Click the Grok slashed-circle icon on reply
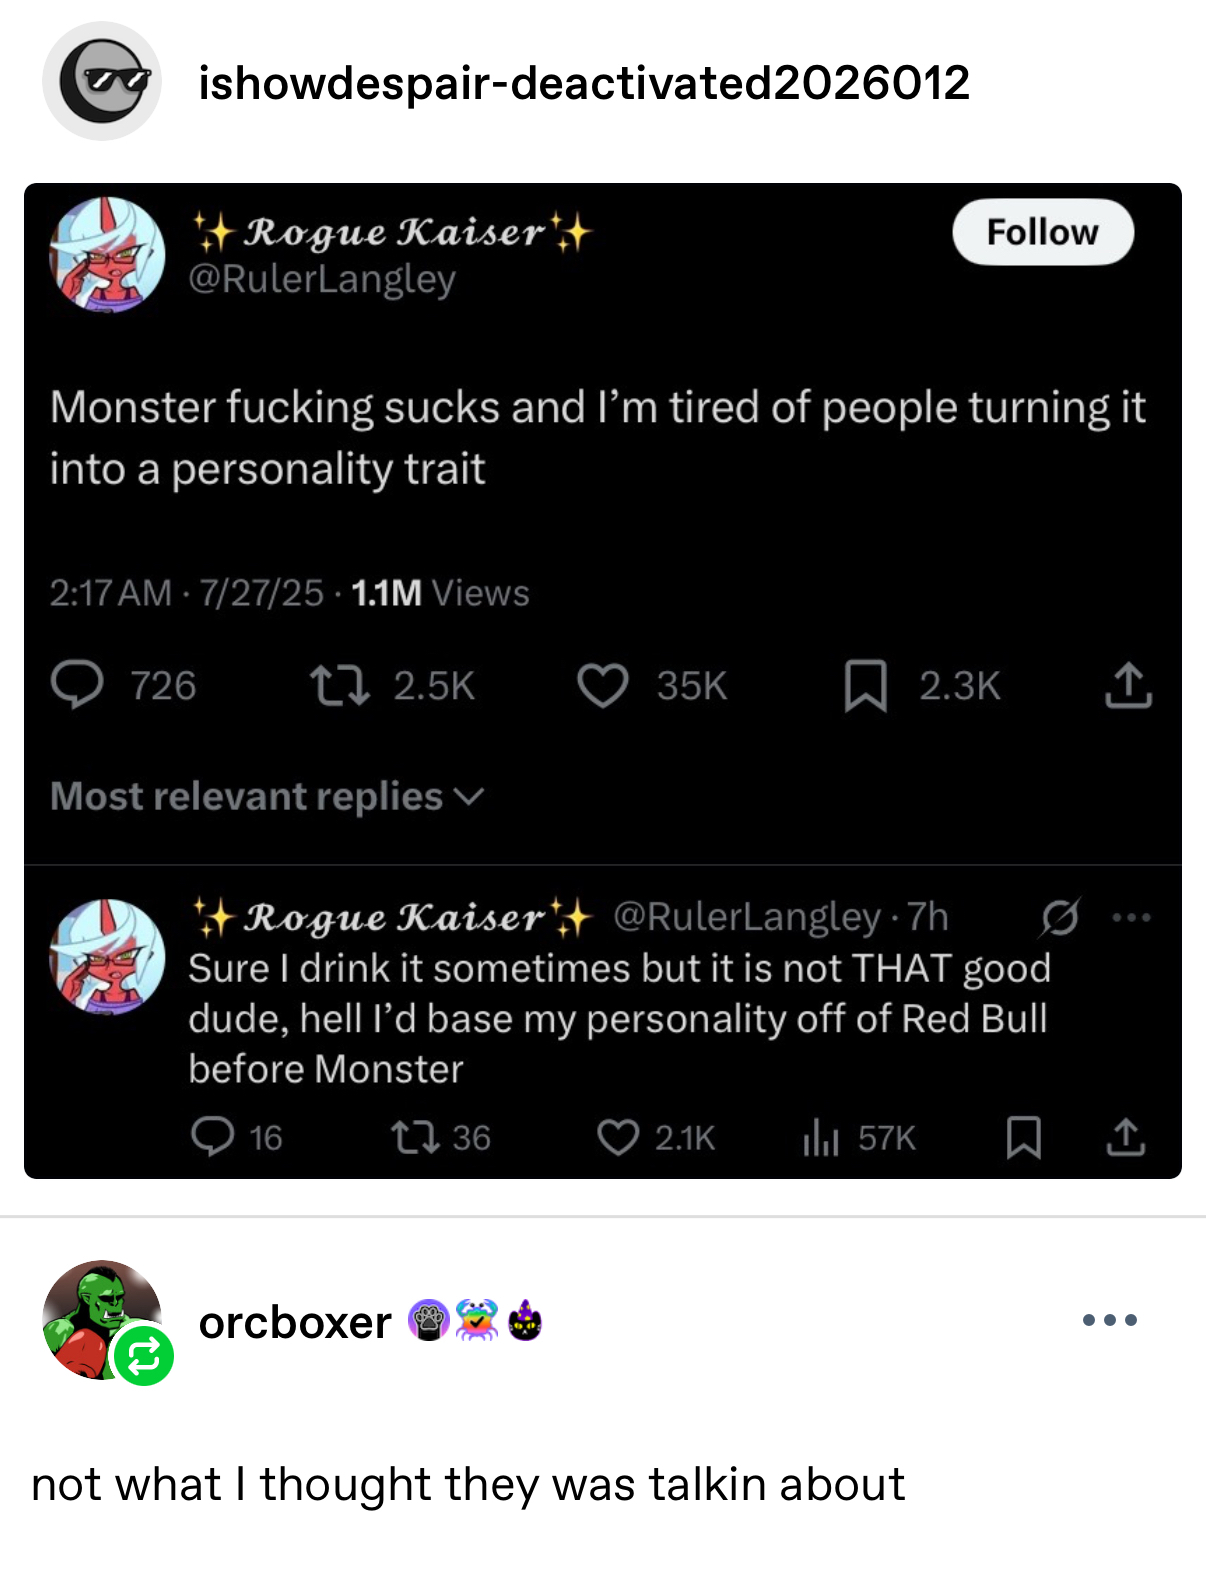 click(x=1059, y=917)
